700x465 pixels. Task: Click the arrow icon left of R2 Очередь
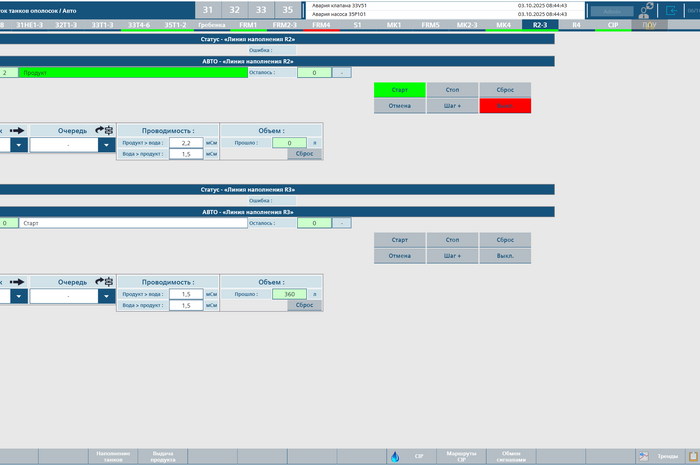[x=16, y=130]
